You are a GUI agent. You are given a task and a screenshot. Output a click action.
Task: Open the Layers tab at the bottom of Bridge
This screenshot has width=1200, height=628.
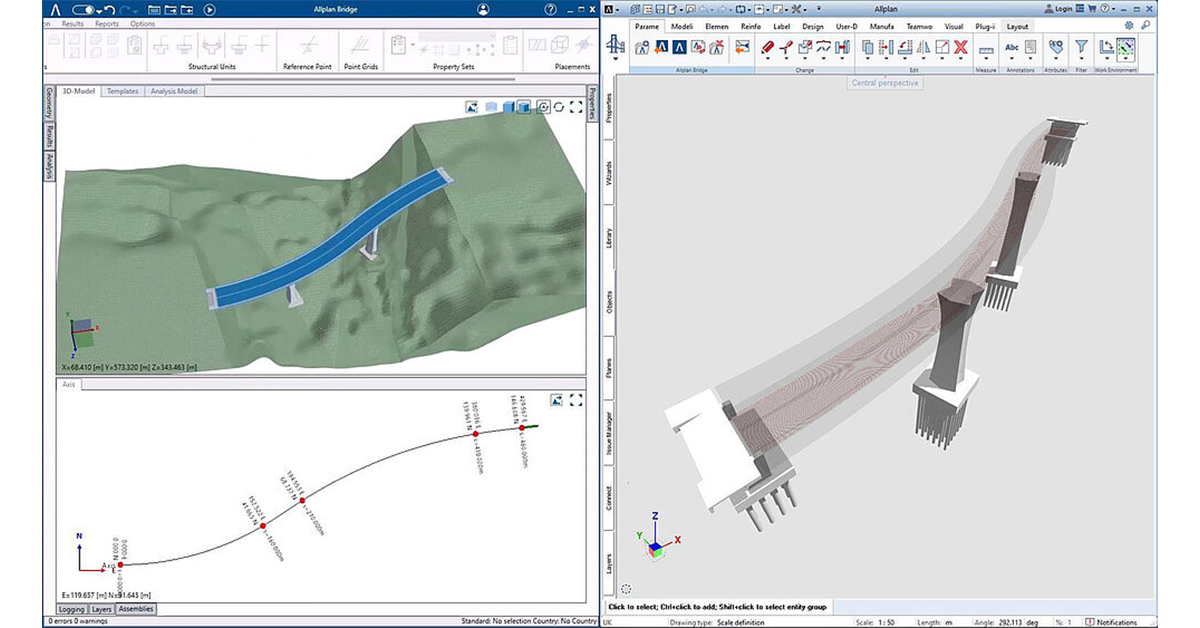tap(101, 609)
